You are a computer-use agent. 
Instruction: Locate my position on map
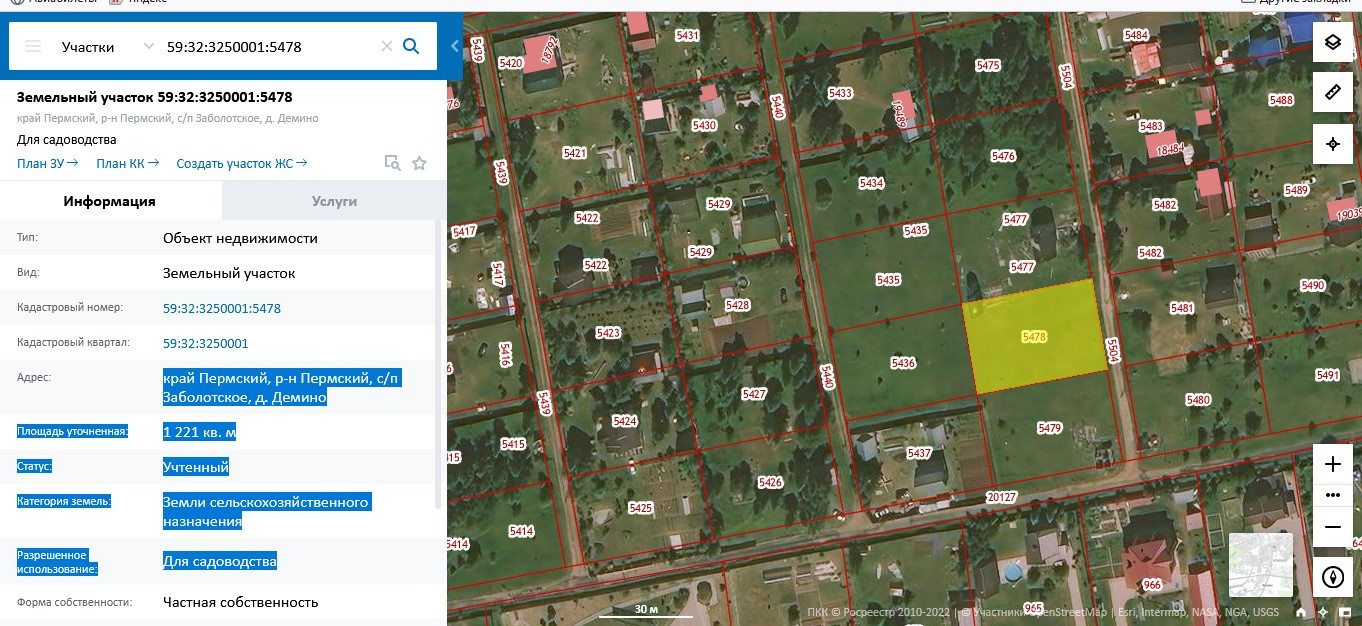point(1332,144)
